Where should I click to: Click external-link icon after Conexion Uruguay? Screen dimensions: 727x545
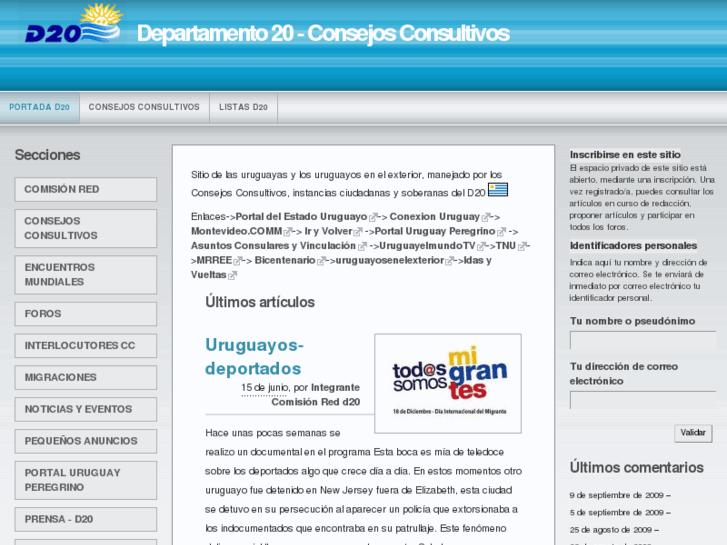pos(485,218)
